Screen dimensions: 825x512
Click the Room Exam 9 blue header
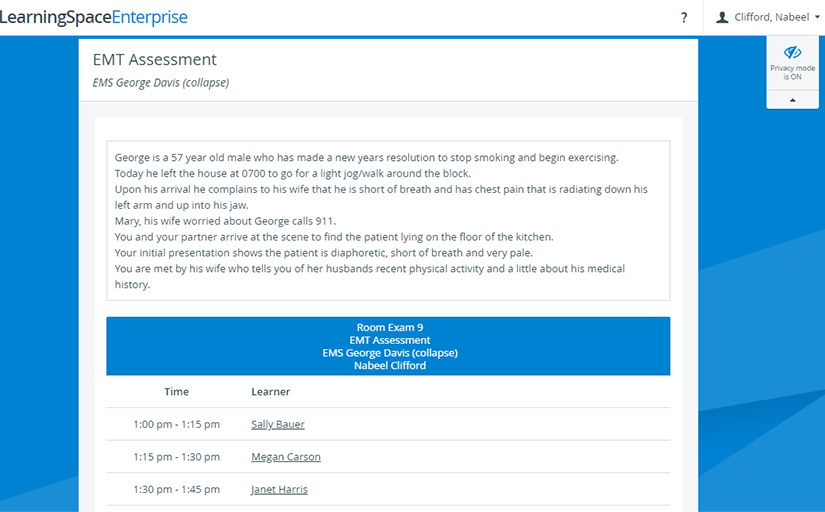(388, 346)
